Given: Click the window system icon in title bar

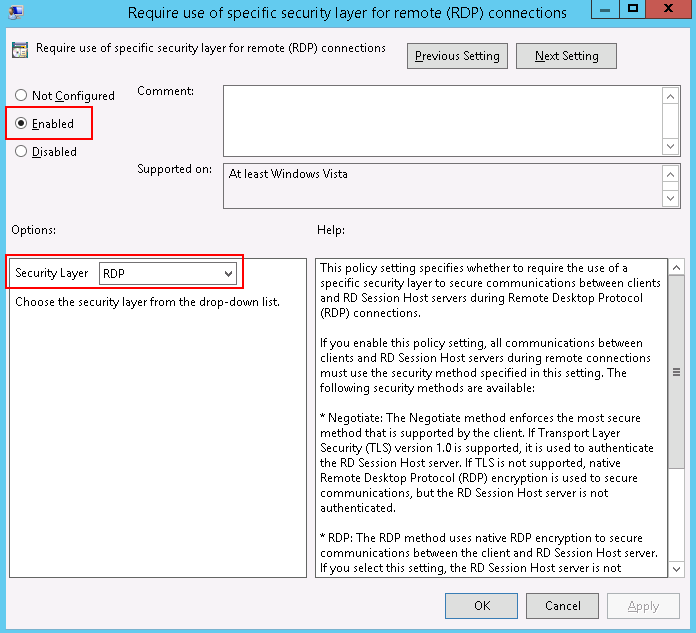Looking at the screenshot, I should coord(16,12).
